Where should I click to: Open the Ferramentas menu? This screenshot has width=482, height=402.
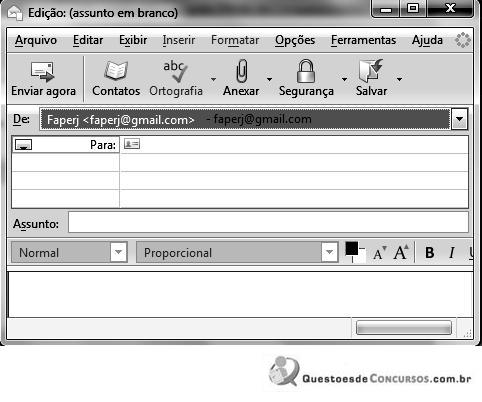(x=363, y=40)
